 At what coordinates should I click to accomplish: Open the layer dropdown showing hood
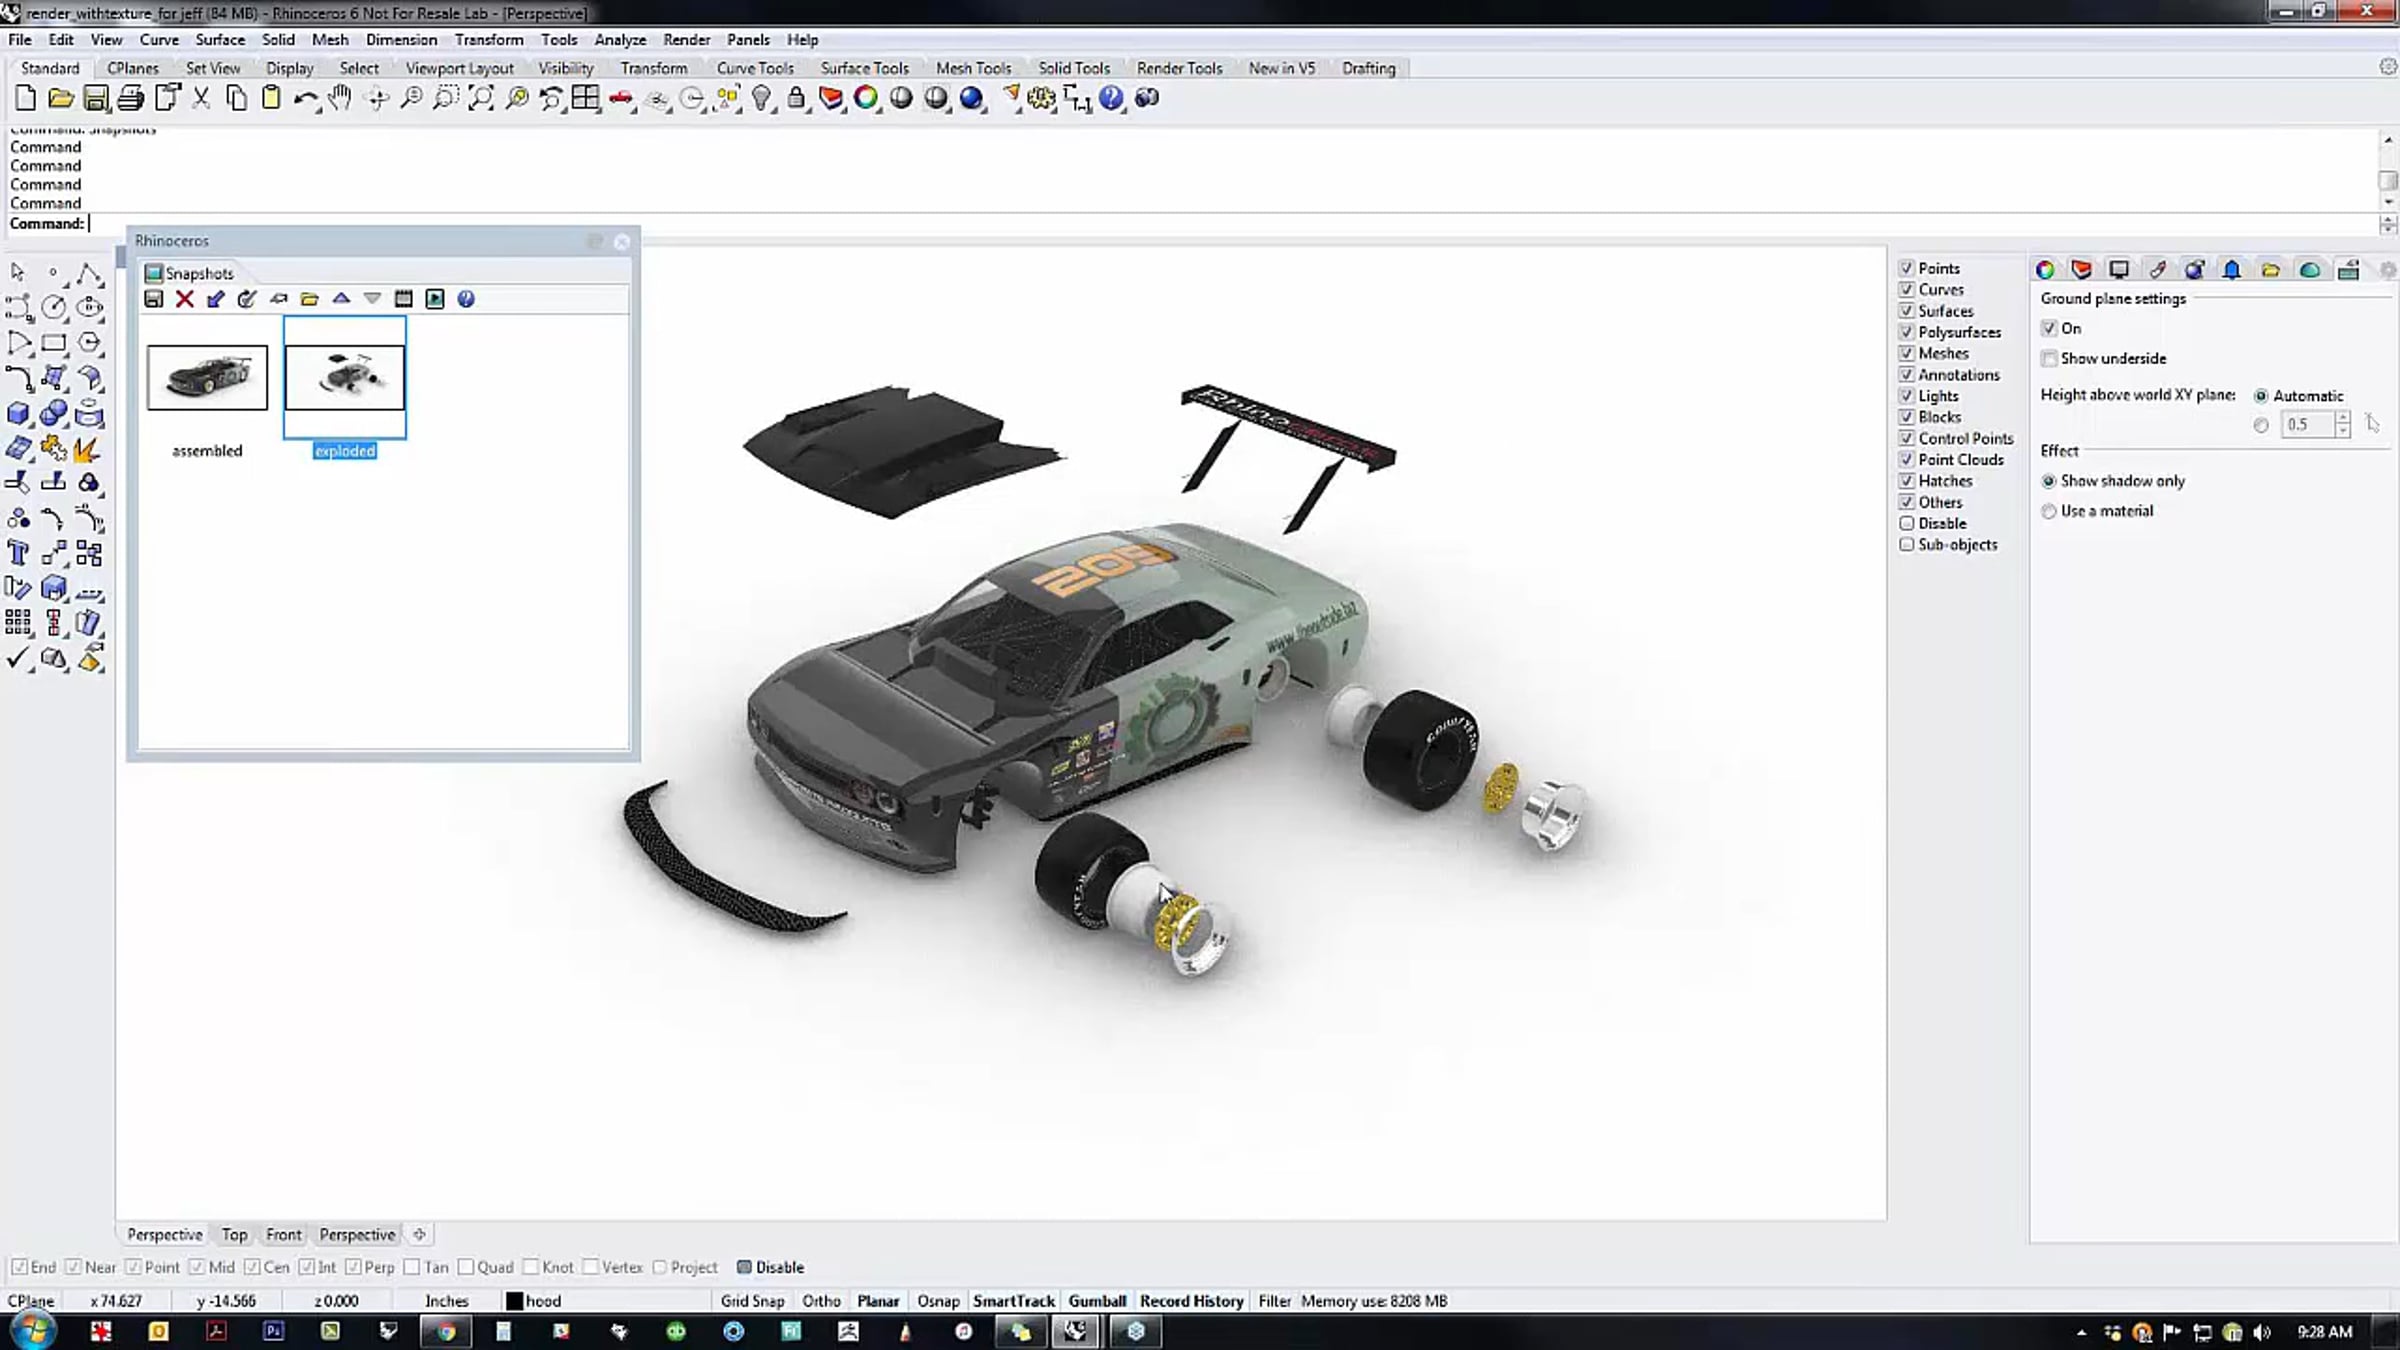click(x=535, y=1300)
